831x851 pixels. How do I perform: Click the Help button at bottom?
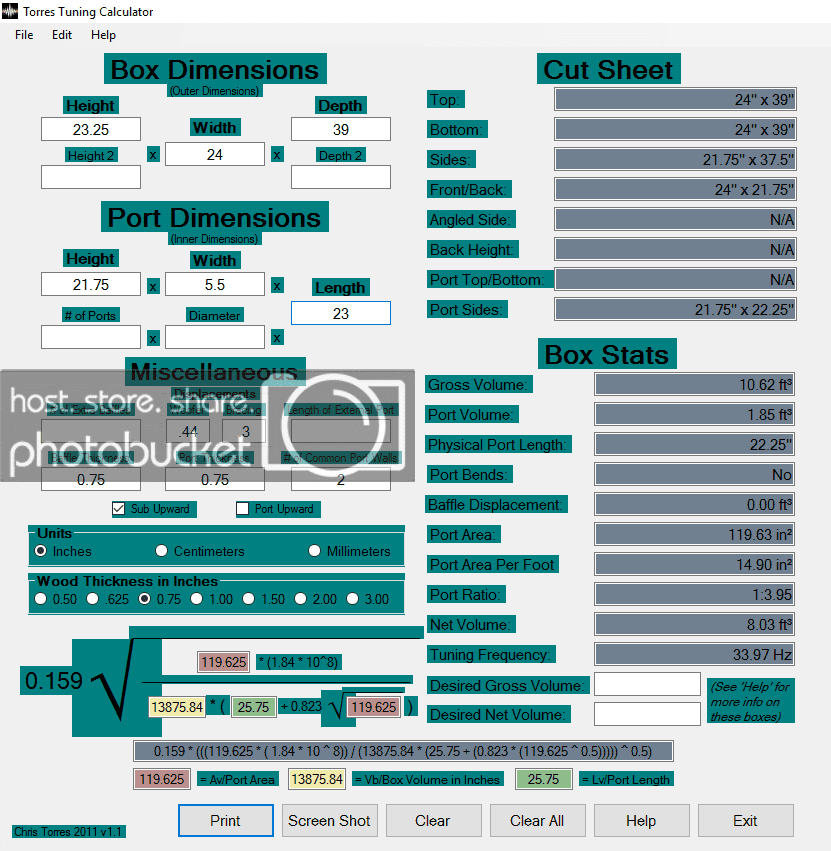click(x=642, y=820)
